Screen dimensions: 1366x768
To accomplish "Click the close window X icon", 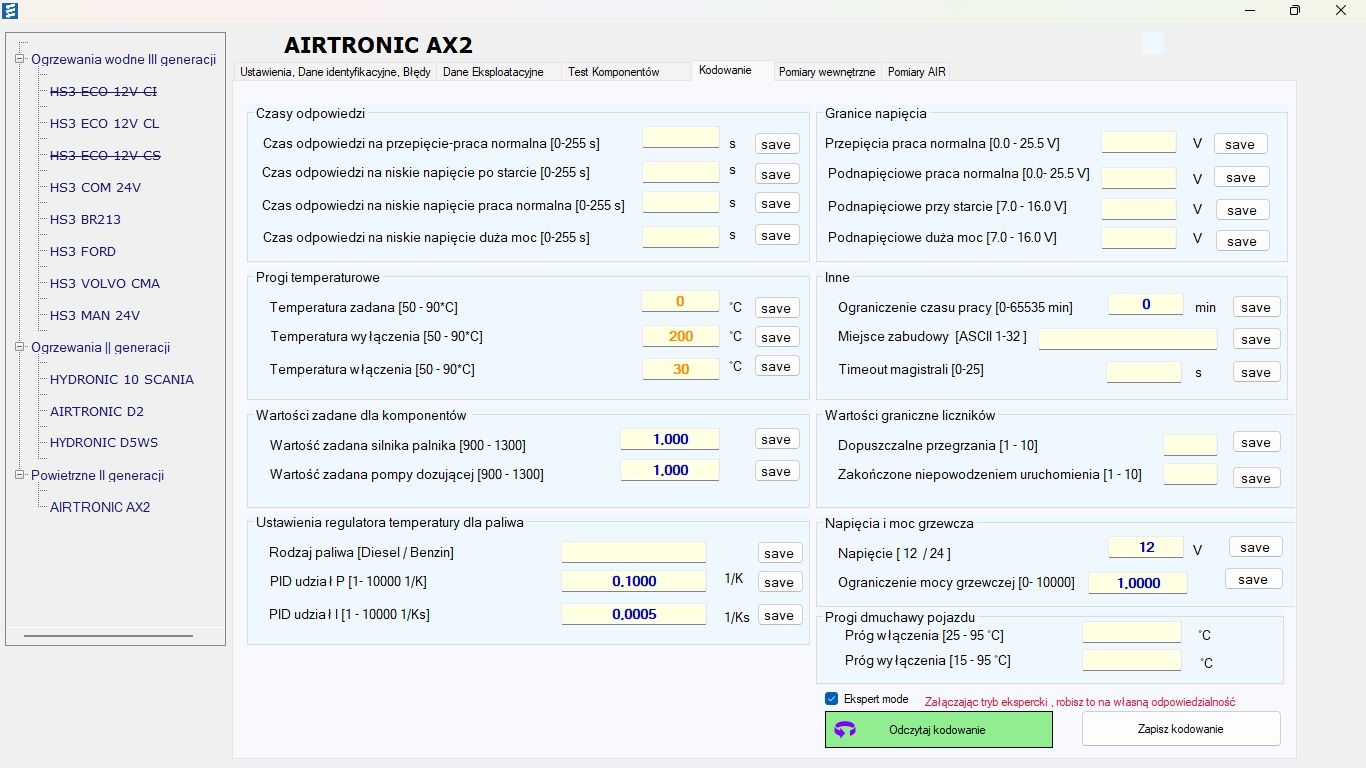I will (1341, 10).
